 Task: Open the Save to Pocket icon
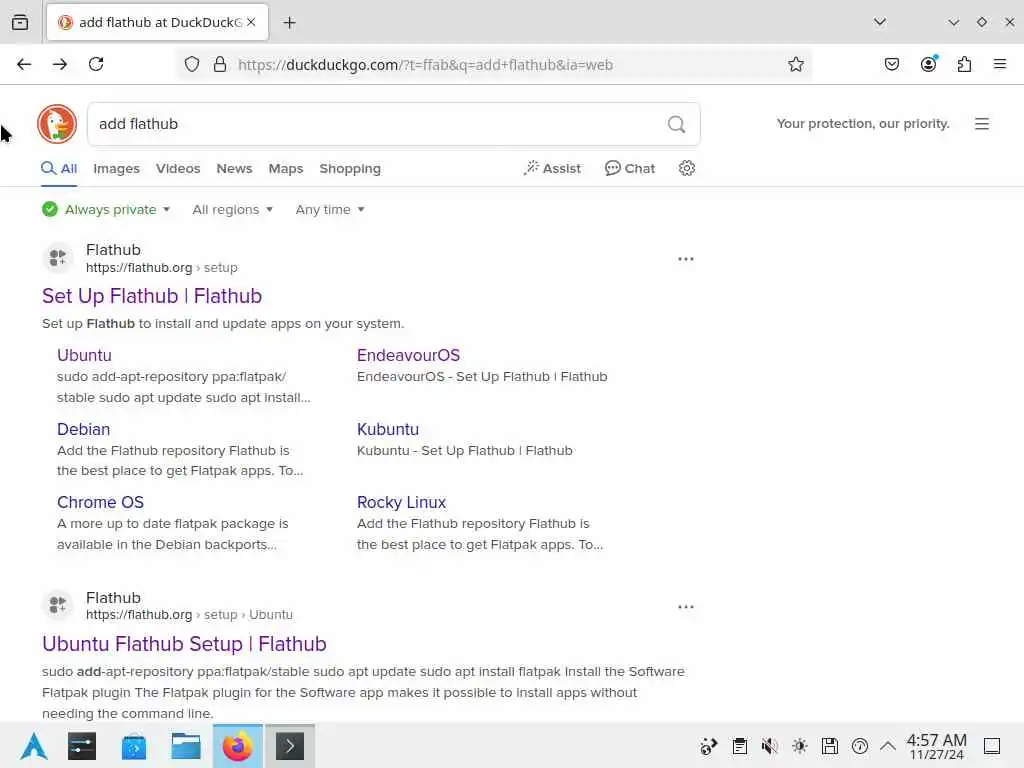892,64
